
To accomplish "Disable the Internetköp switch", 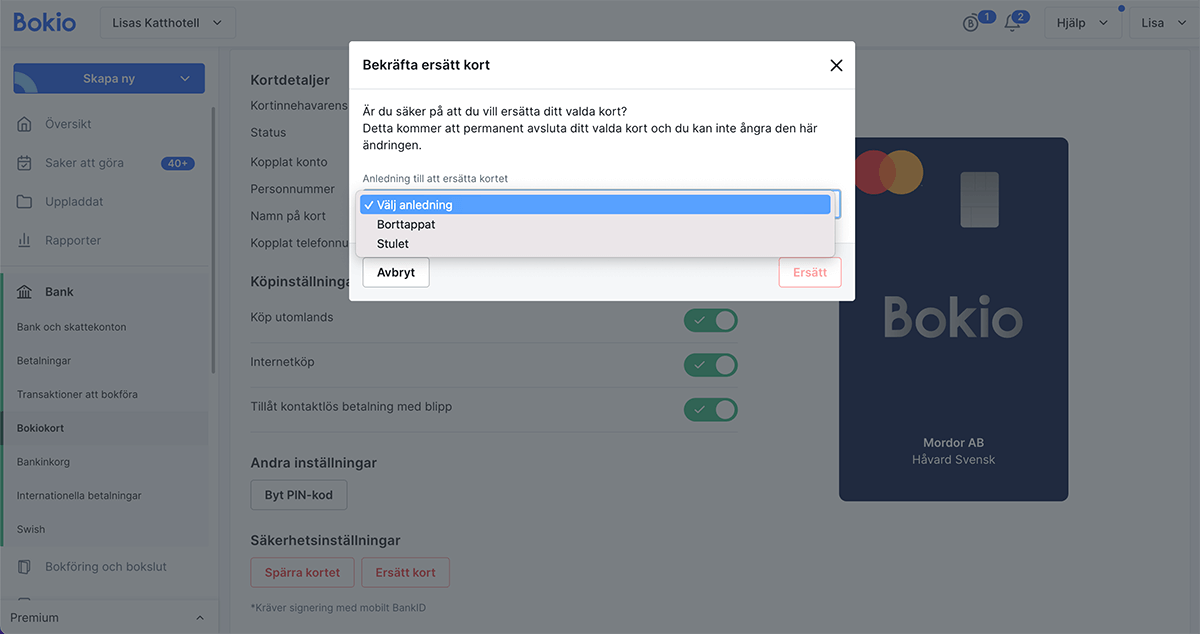I will click(710, 365).
